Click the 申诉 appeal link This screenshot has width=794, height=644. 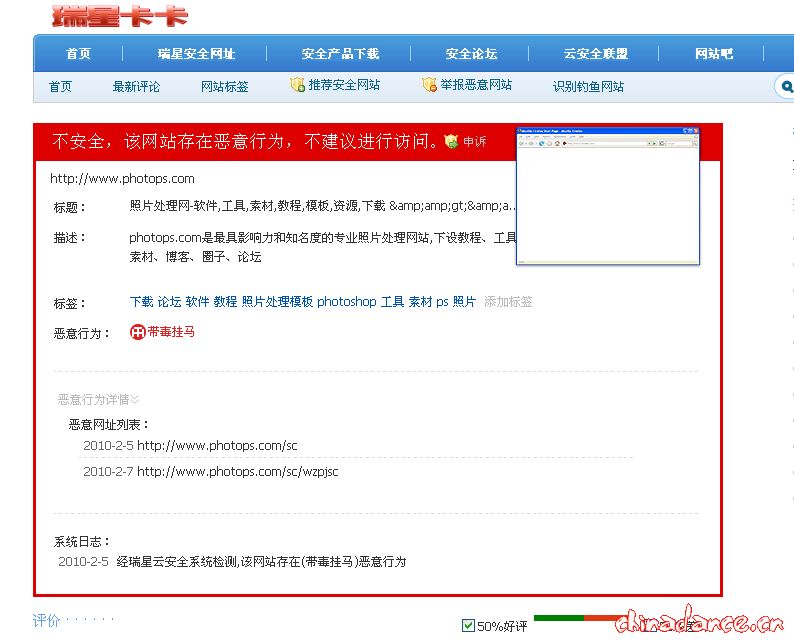tap(474, 142)
